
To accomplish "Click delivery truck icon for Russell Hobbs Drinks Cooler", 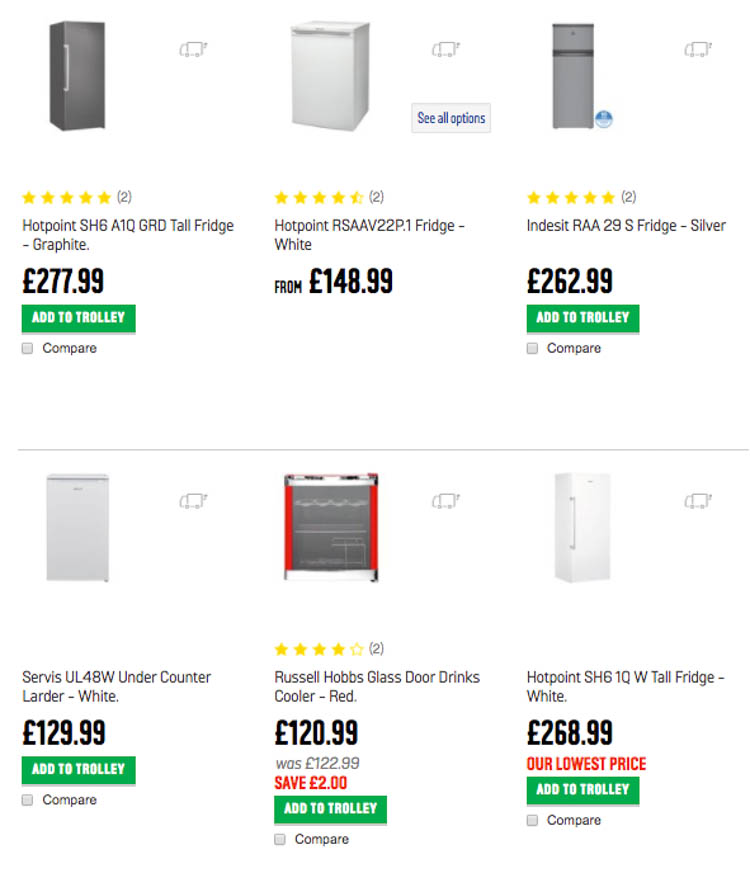I will click(445, 500).
